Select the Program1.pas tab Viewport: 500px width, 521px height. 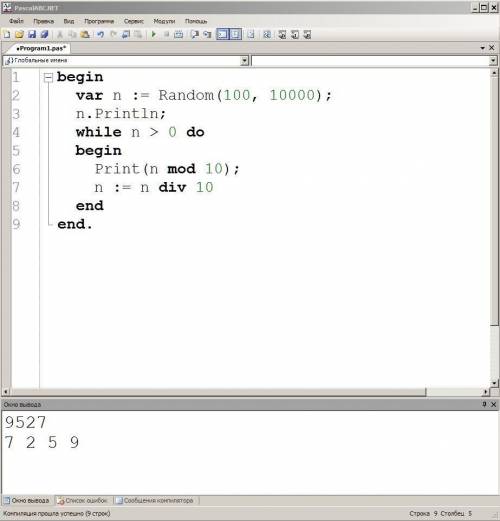(x=41, y=48)
